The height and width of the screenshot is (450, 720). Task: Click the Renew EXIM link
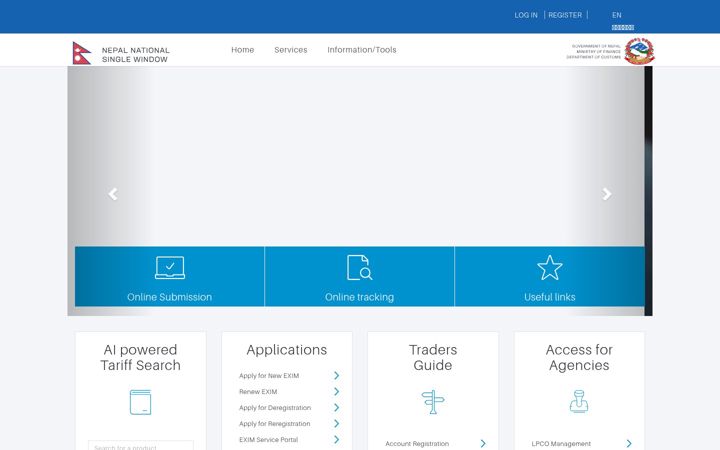tap(258, 392)
